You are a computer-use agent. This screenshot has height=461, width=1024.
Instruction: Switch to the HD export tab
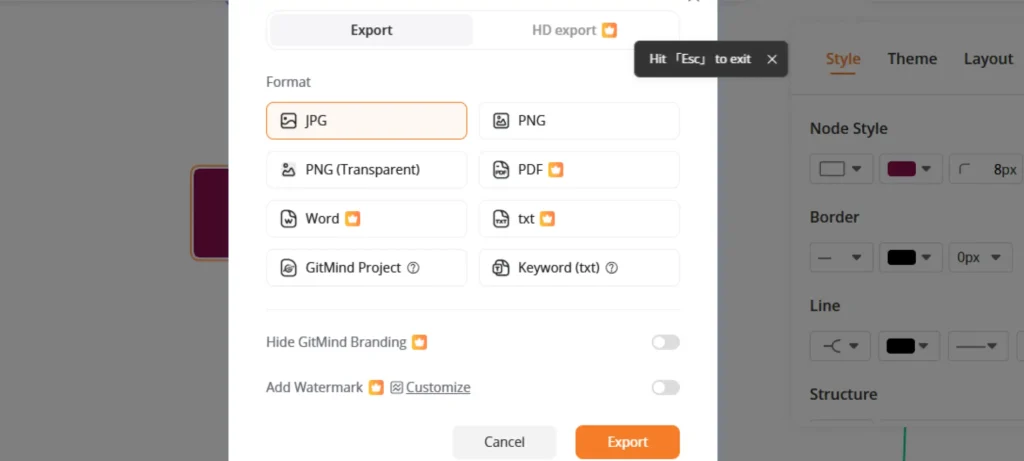[x=575, y=30]
